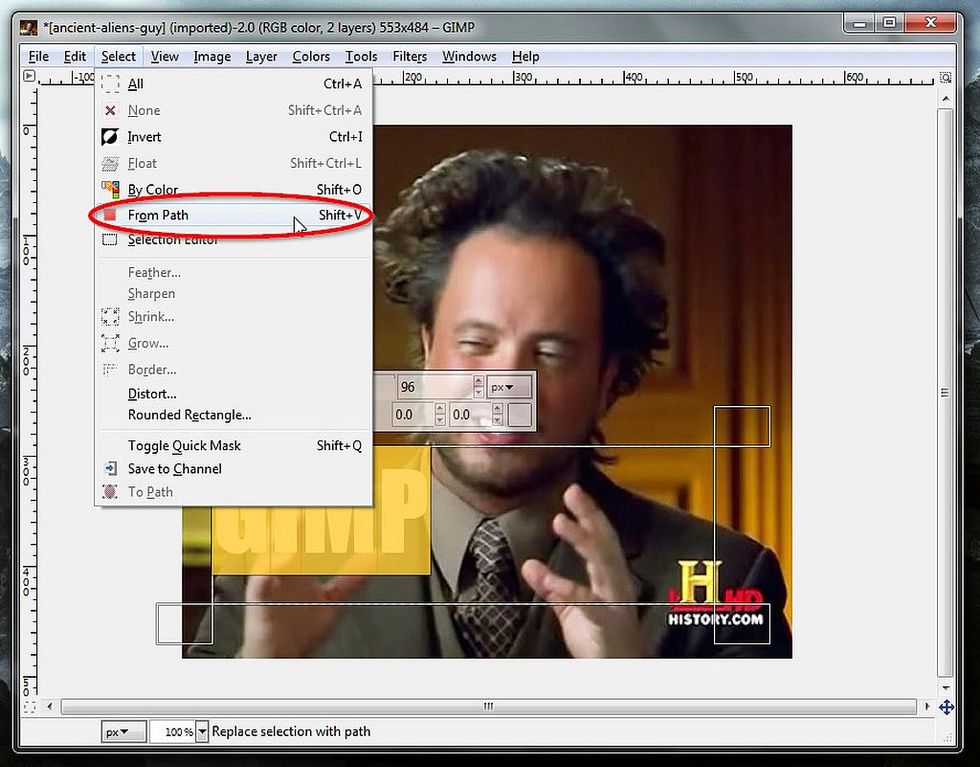980x767 pixels.
Task: Choose the circled From Path entry
Action: coord(160,215)
